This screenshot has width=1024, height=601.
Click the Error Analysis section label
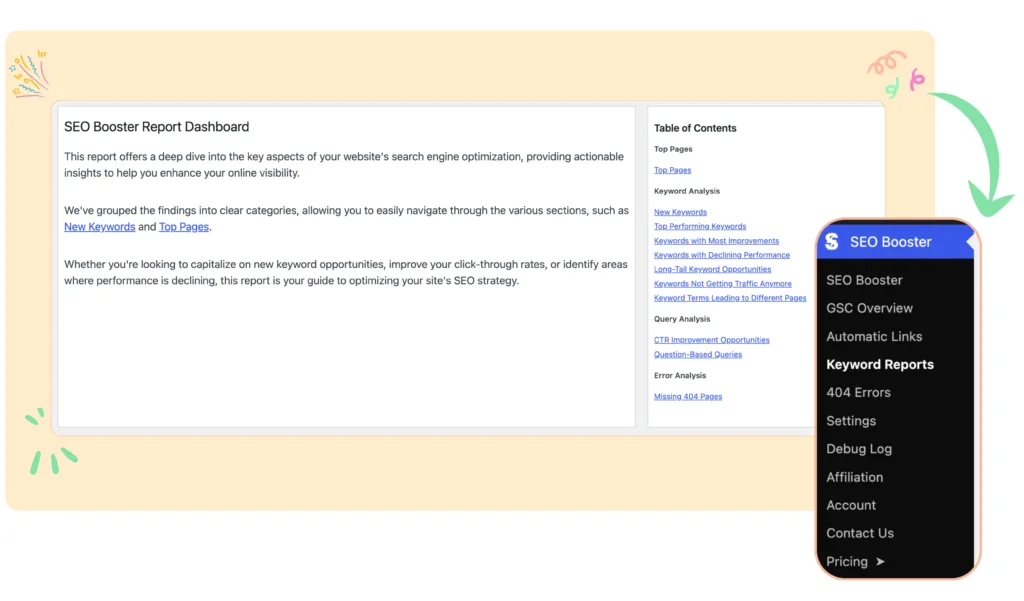pyautogui.click(x=680, y=376)
